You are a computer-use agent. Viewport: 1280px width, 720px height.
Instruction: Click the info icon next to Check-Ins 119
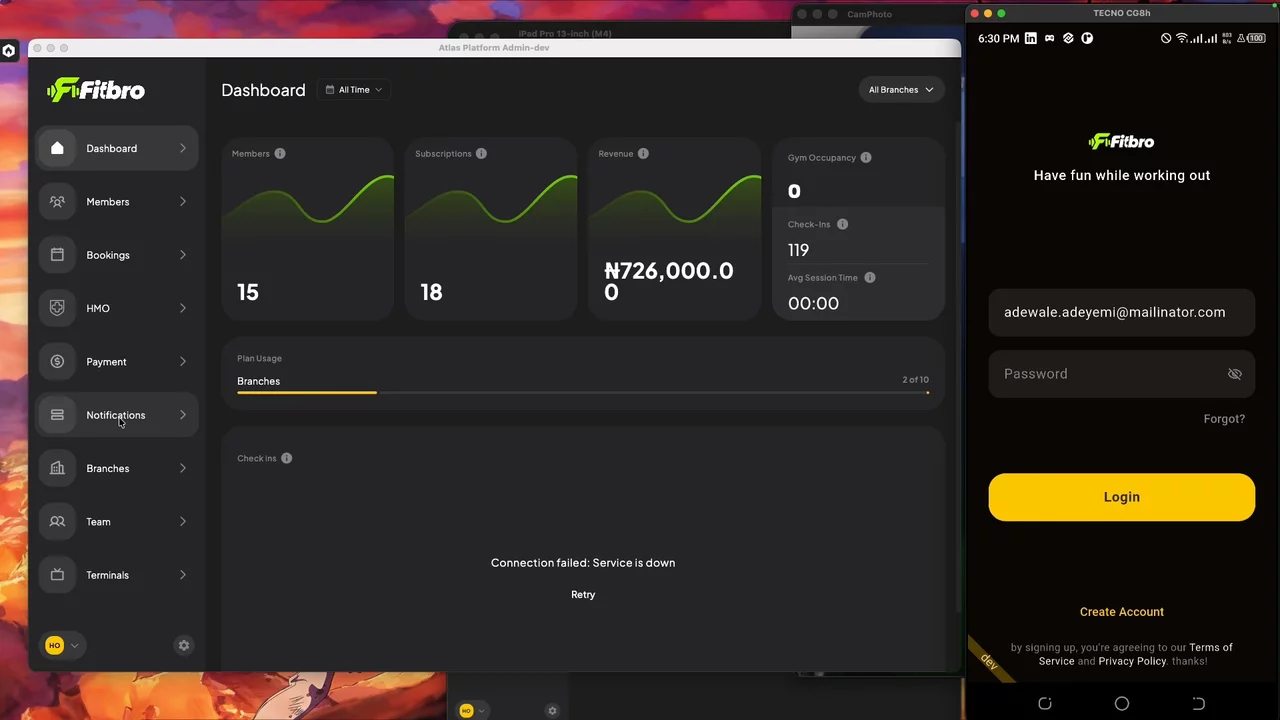(842, 224)
